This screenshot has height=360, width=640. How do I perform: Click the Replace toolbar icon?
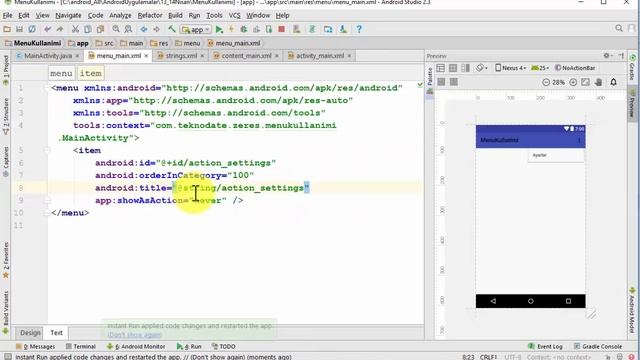pyautogui.click(x=128, y=29)
